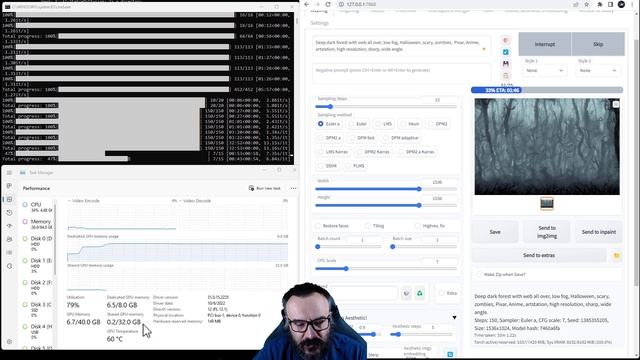Viewport: 640px width, 360px height.
Task: Save prompt as style with floppy disk icon
Action: coord(506,64)
